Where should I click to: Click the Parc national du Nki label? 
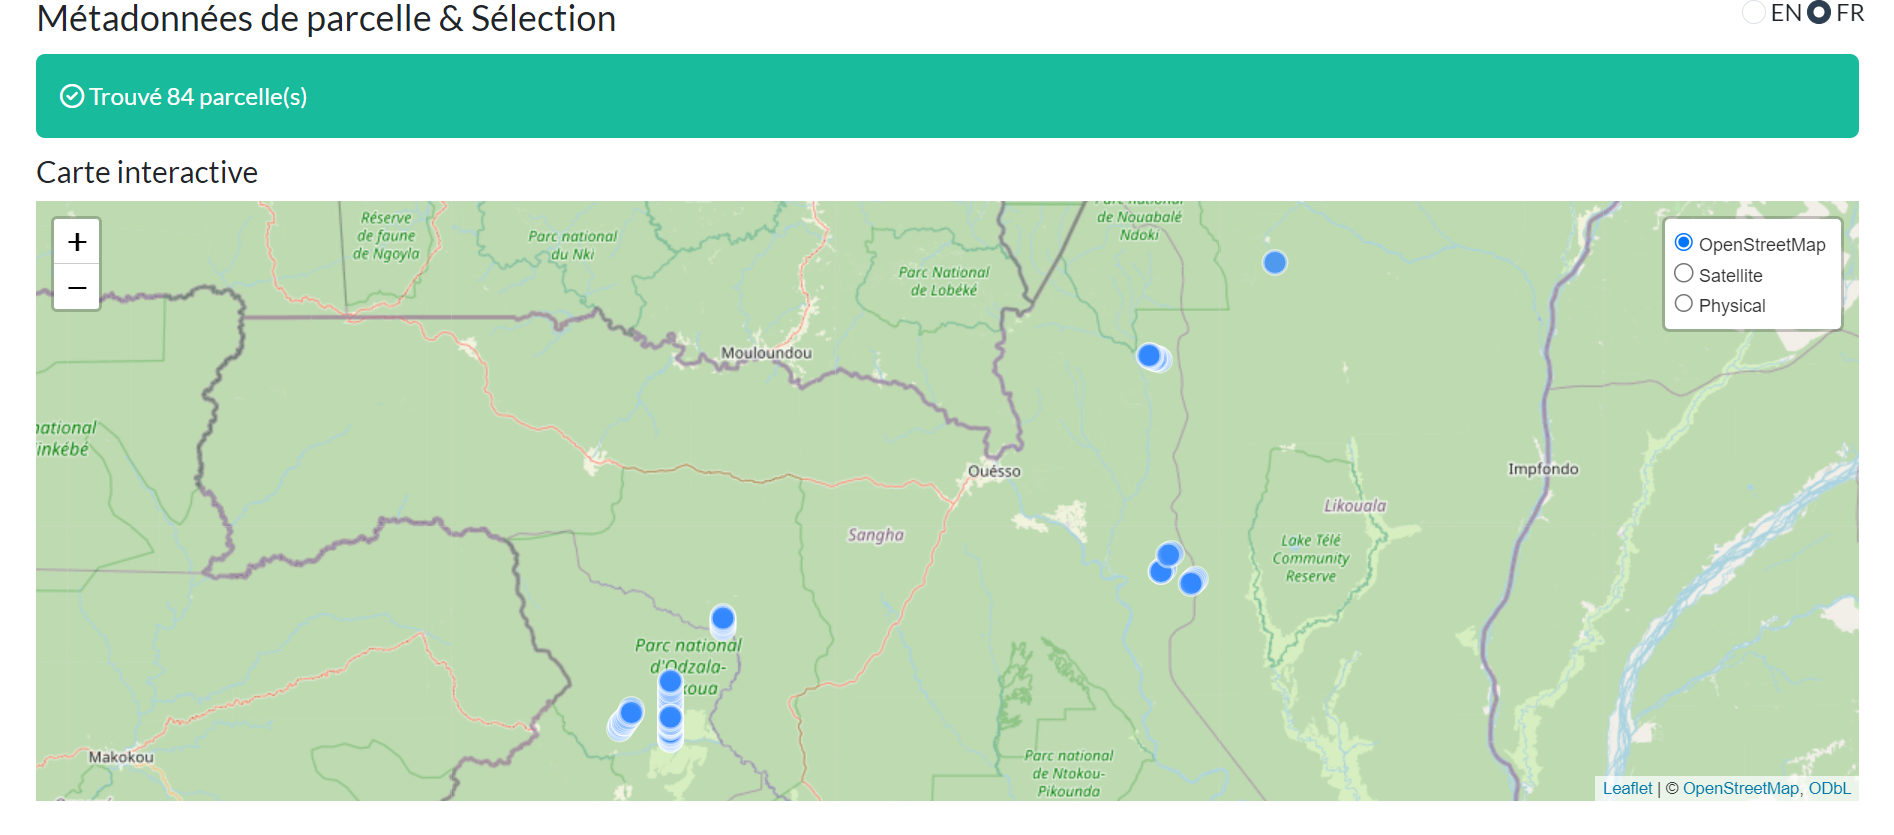[573, 245]
